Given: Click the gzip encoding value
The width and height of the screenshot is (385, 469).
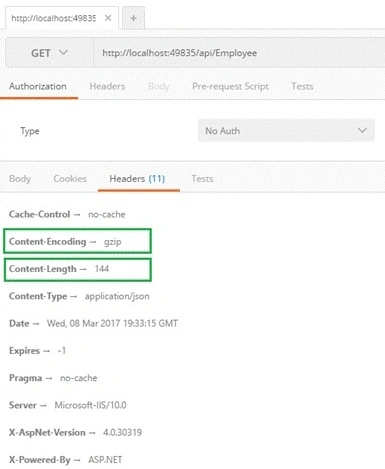Looking at the screenshot, I should [112, 242].
